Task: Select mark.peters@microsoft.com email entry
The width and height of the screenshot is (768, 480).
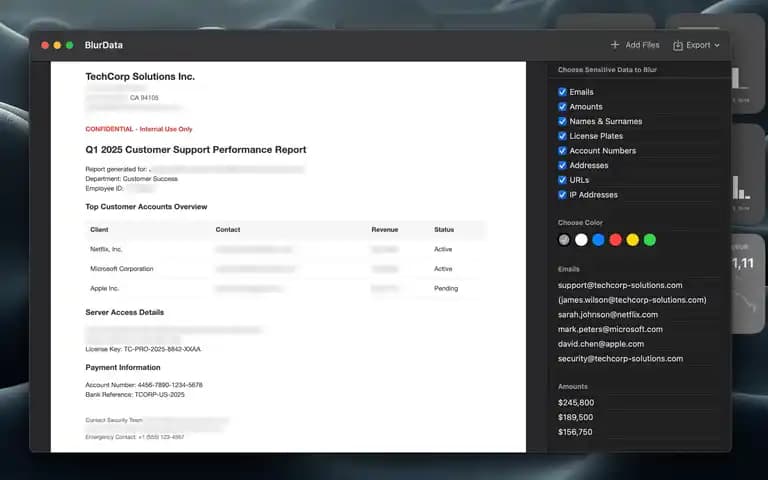Action: point(610,329)
